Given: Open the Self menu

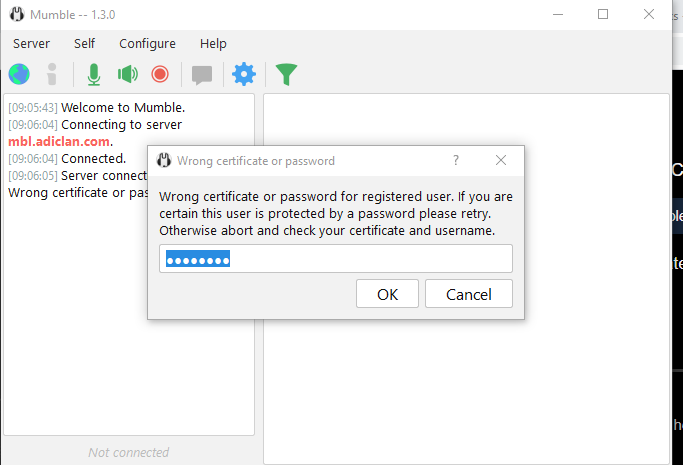Looking at the screenshot, I should pyautogui.click(x=85, y=44).
